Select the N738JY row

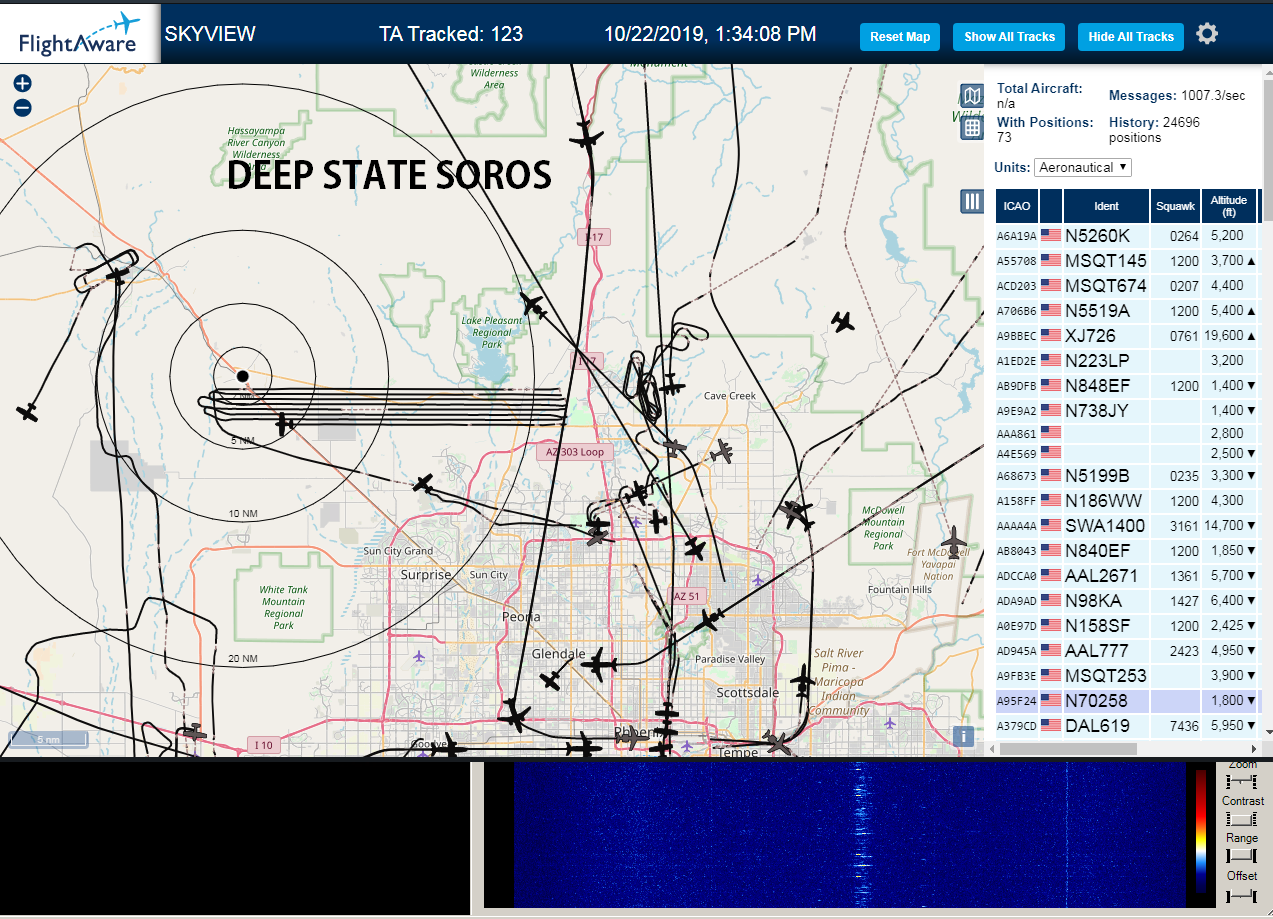(x=1127, y=410)
